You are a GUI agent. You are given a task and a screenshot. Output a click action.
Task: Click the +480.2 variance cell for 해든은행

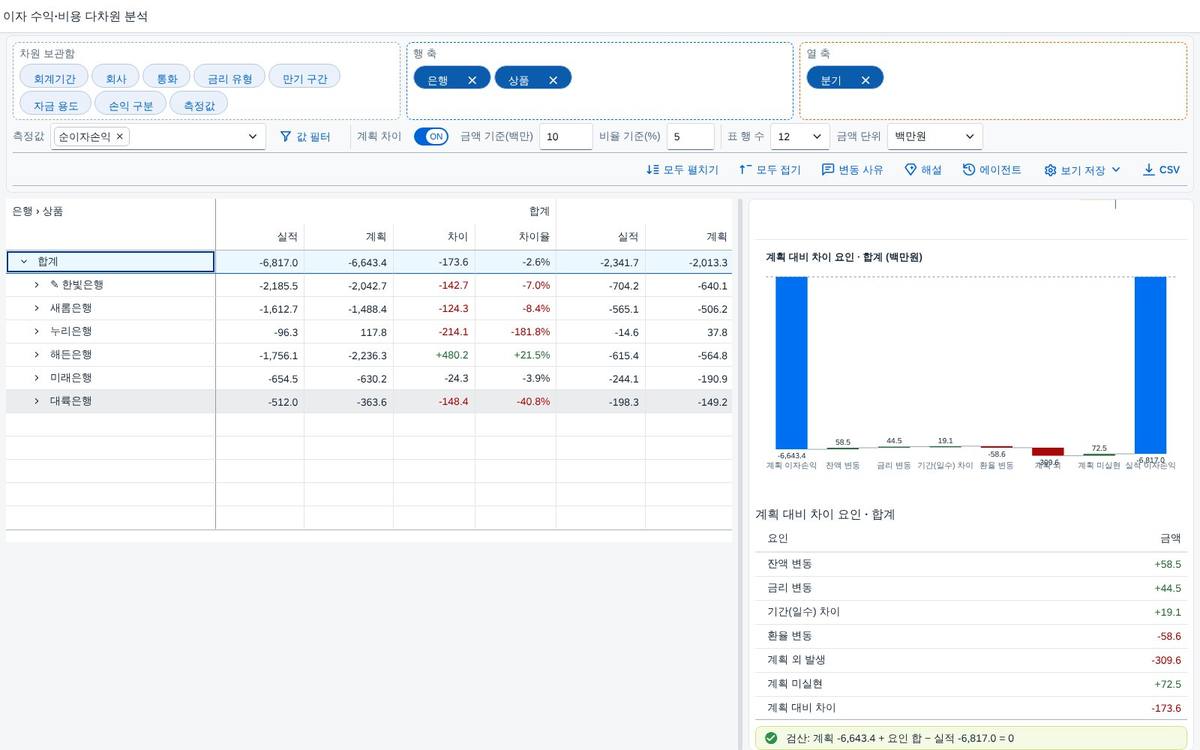point(434,355)
